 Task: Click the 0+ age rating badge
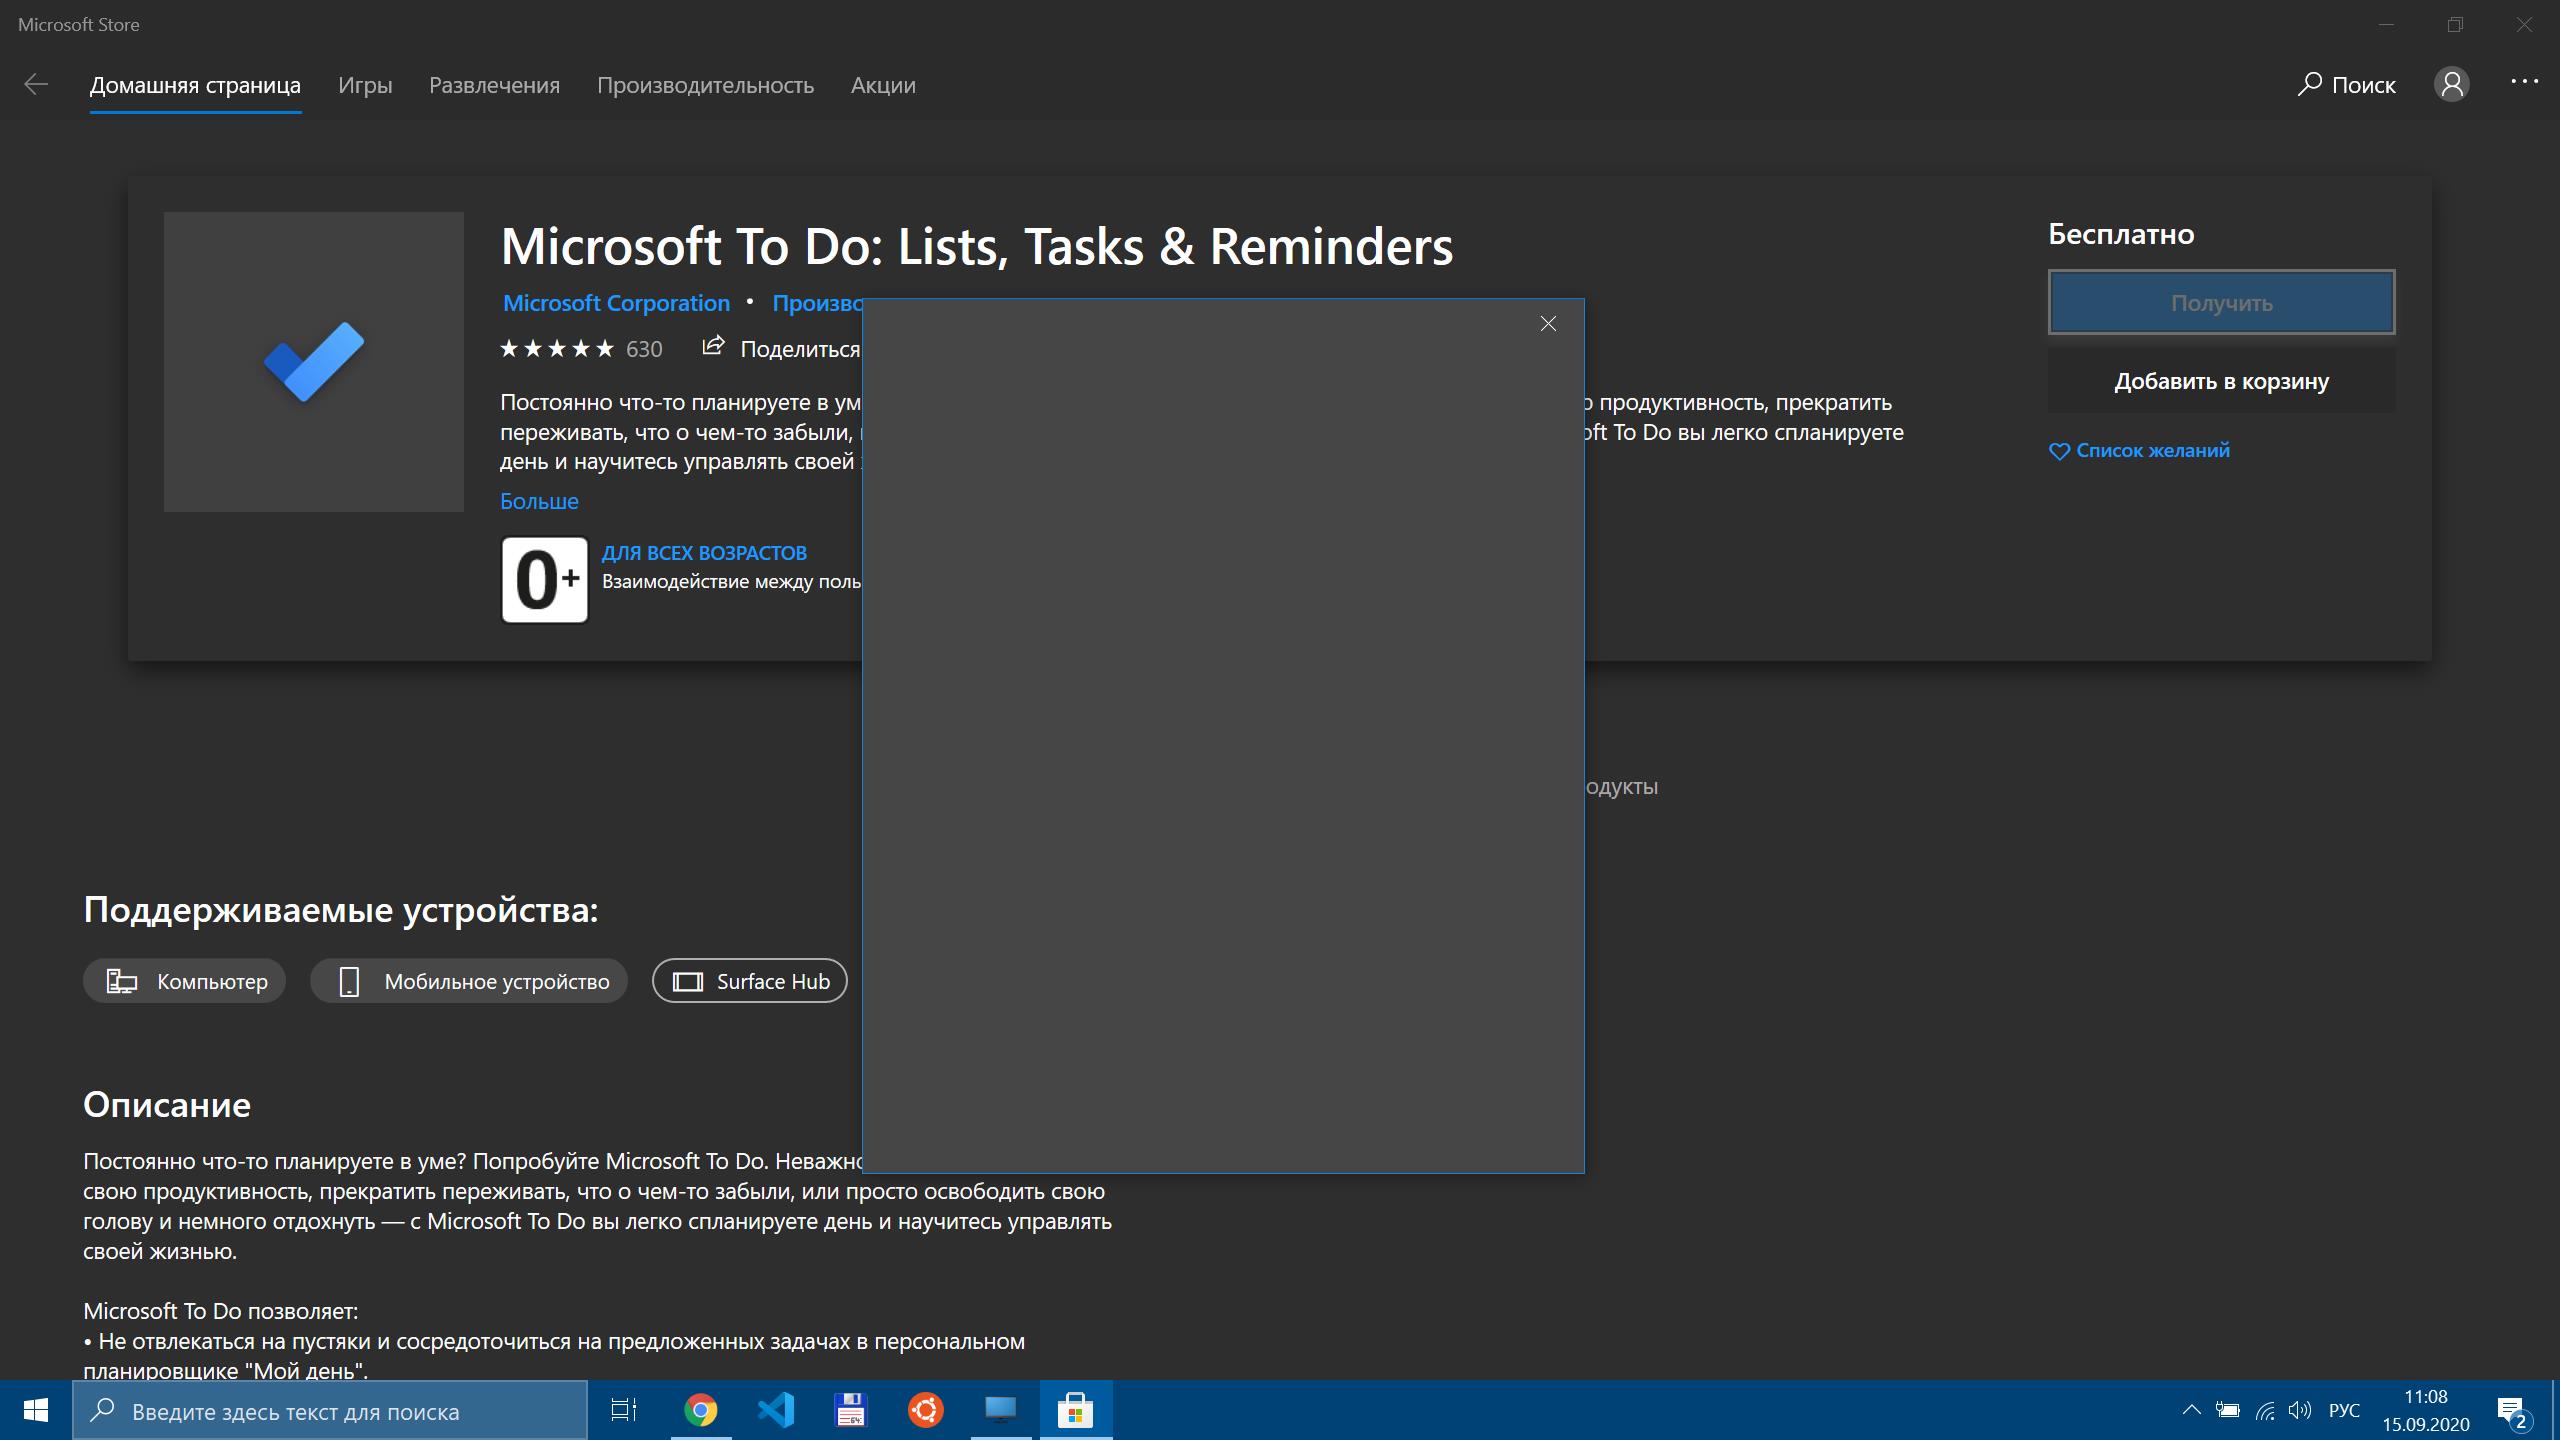(545, 580)
